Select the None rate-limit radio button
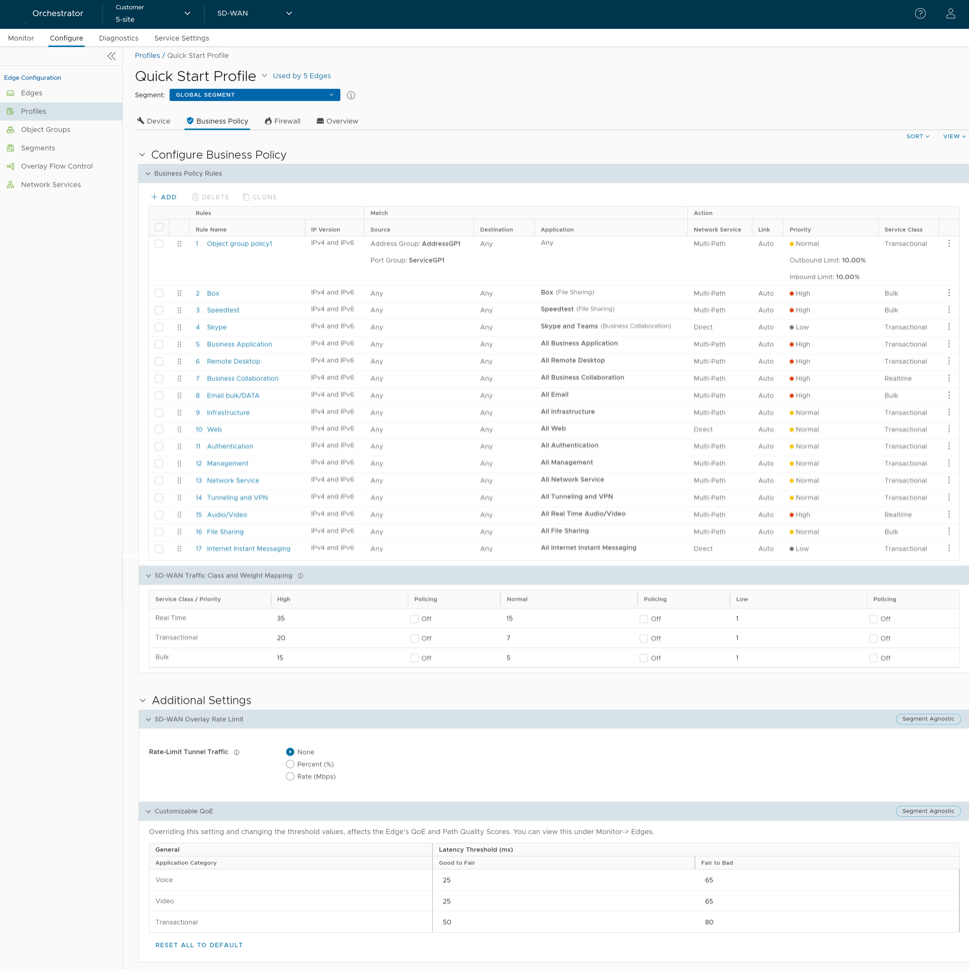 click(x=291, y=751)
